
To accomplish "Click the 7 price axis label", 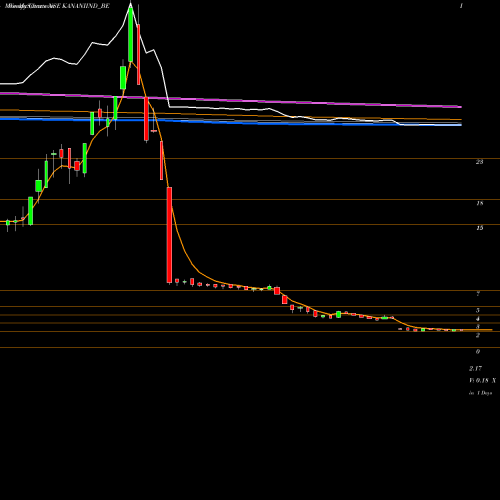I will pos(478,294).
